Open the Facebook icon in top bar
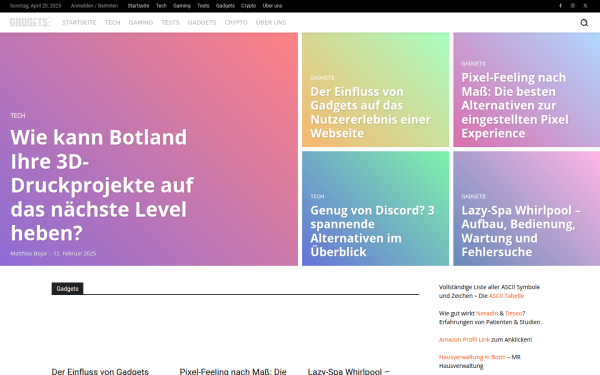600x375 pixels. [x=560, y=6]
